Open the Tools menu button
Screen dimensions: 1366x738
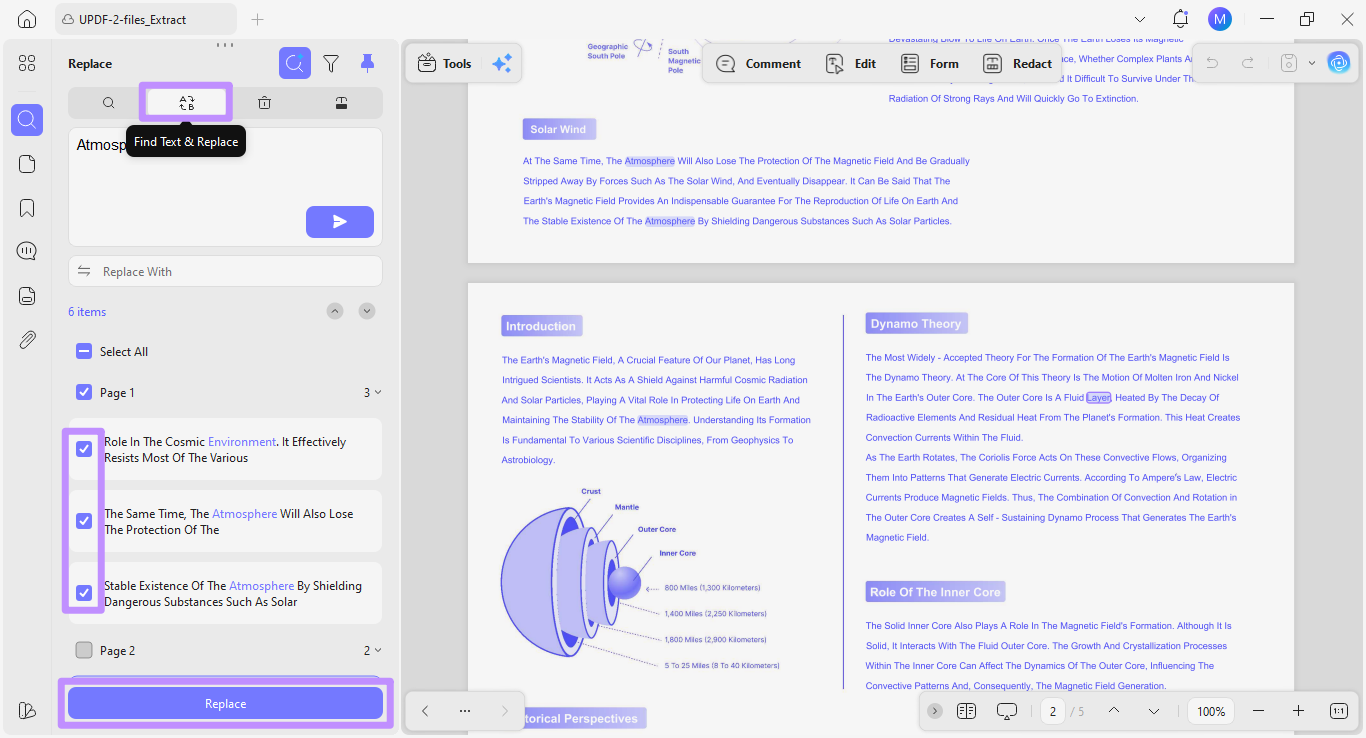445,63
